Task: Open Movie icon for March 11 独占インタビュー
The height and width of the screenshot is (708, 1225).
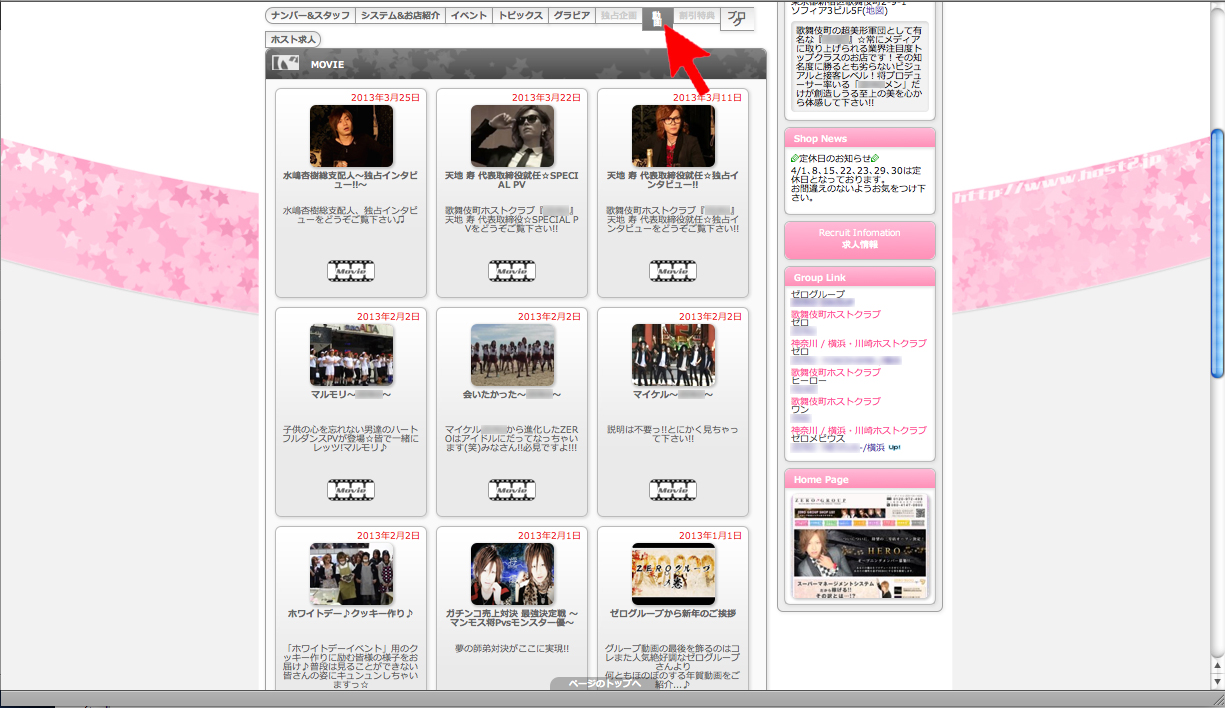Action: [x=672, y=270]
